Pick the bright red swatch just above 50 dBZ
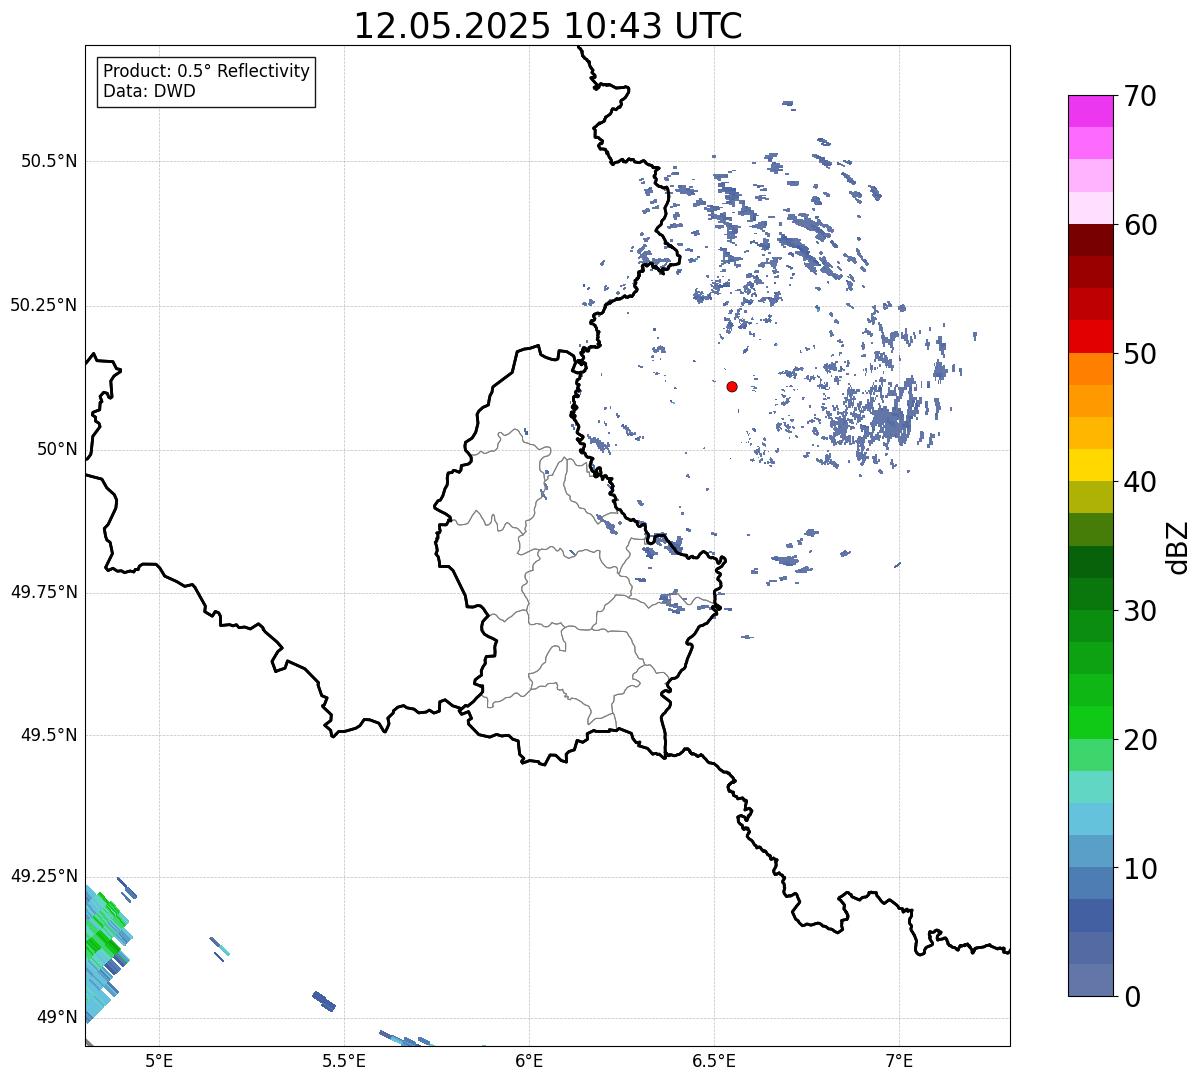 point(1091,336)
